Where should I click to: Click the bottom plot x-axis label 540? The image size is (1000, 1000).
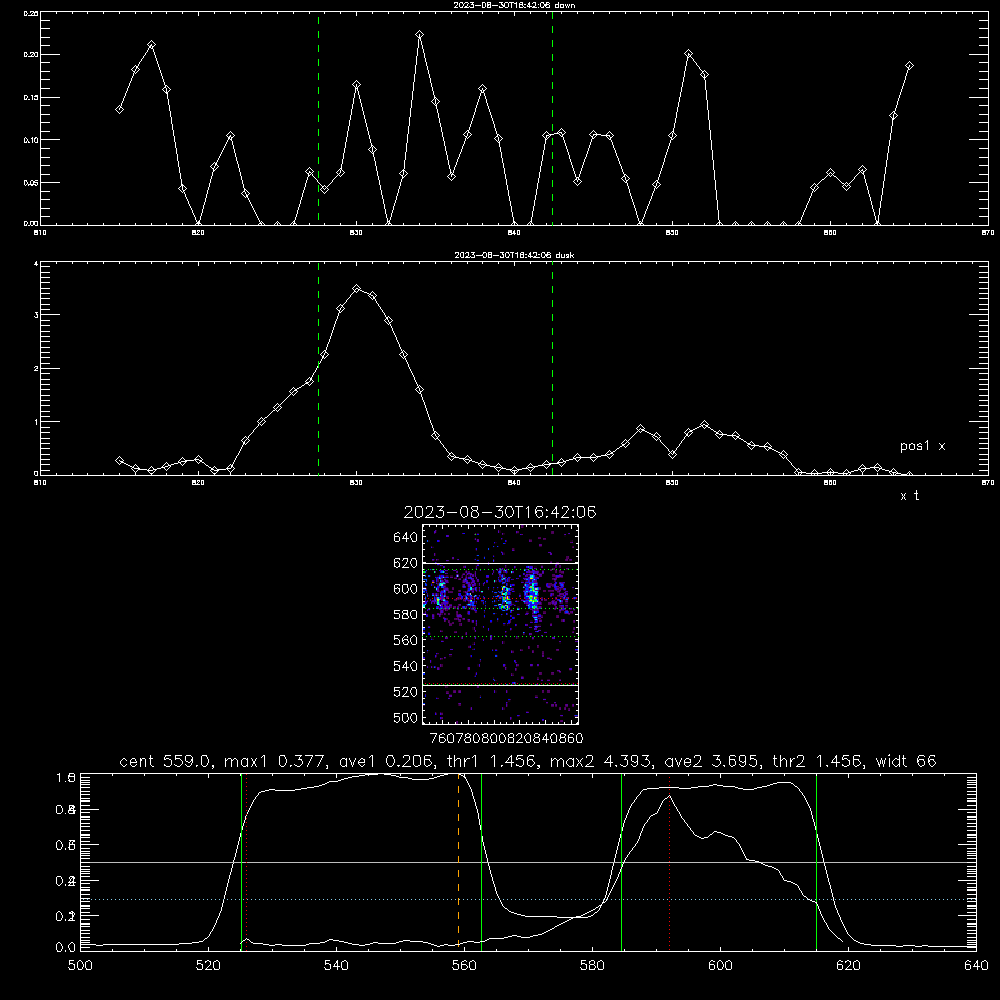(x=336, y=966)
